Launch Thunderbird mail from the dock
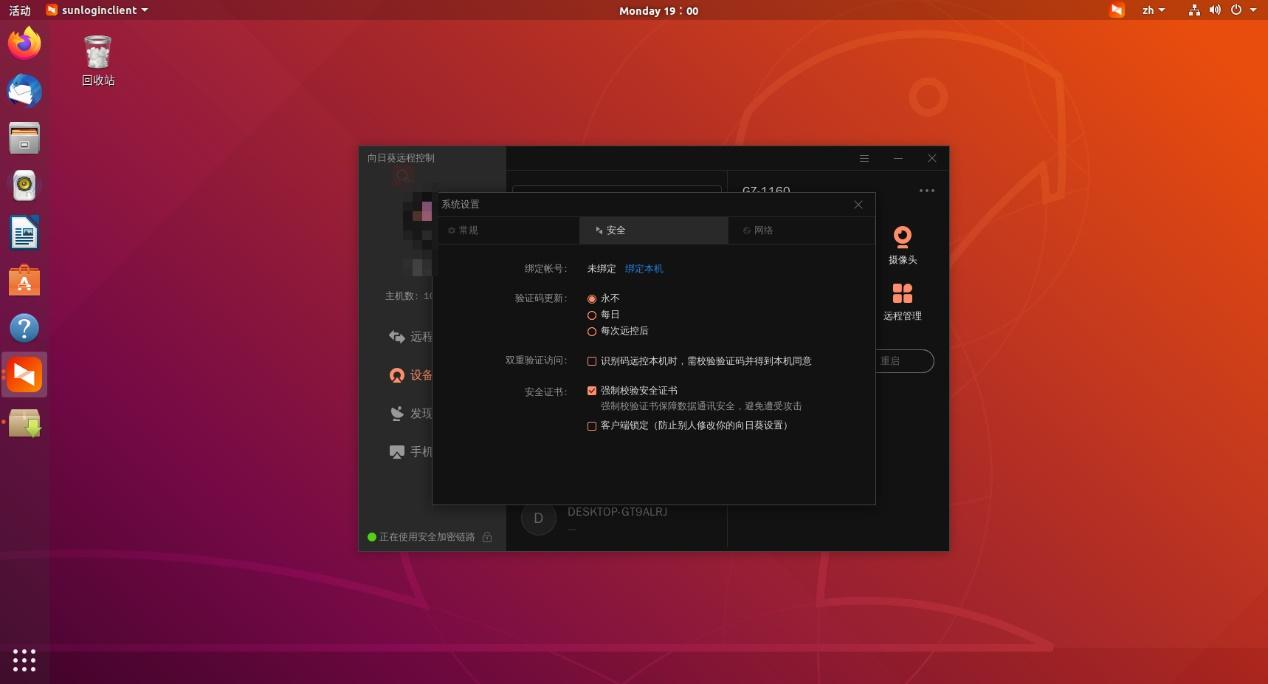 24,91
